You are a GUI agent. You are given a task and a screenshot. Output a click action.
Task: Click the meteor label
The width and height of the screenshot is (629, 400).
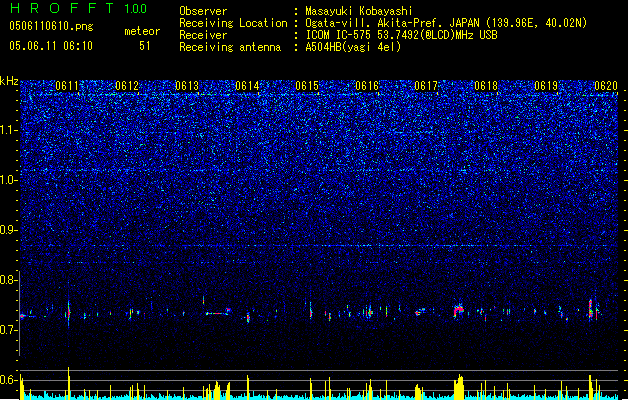[x=142, y=31]
